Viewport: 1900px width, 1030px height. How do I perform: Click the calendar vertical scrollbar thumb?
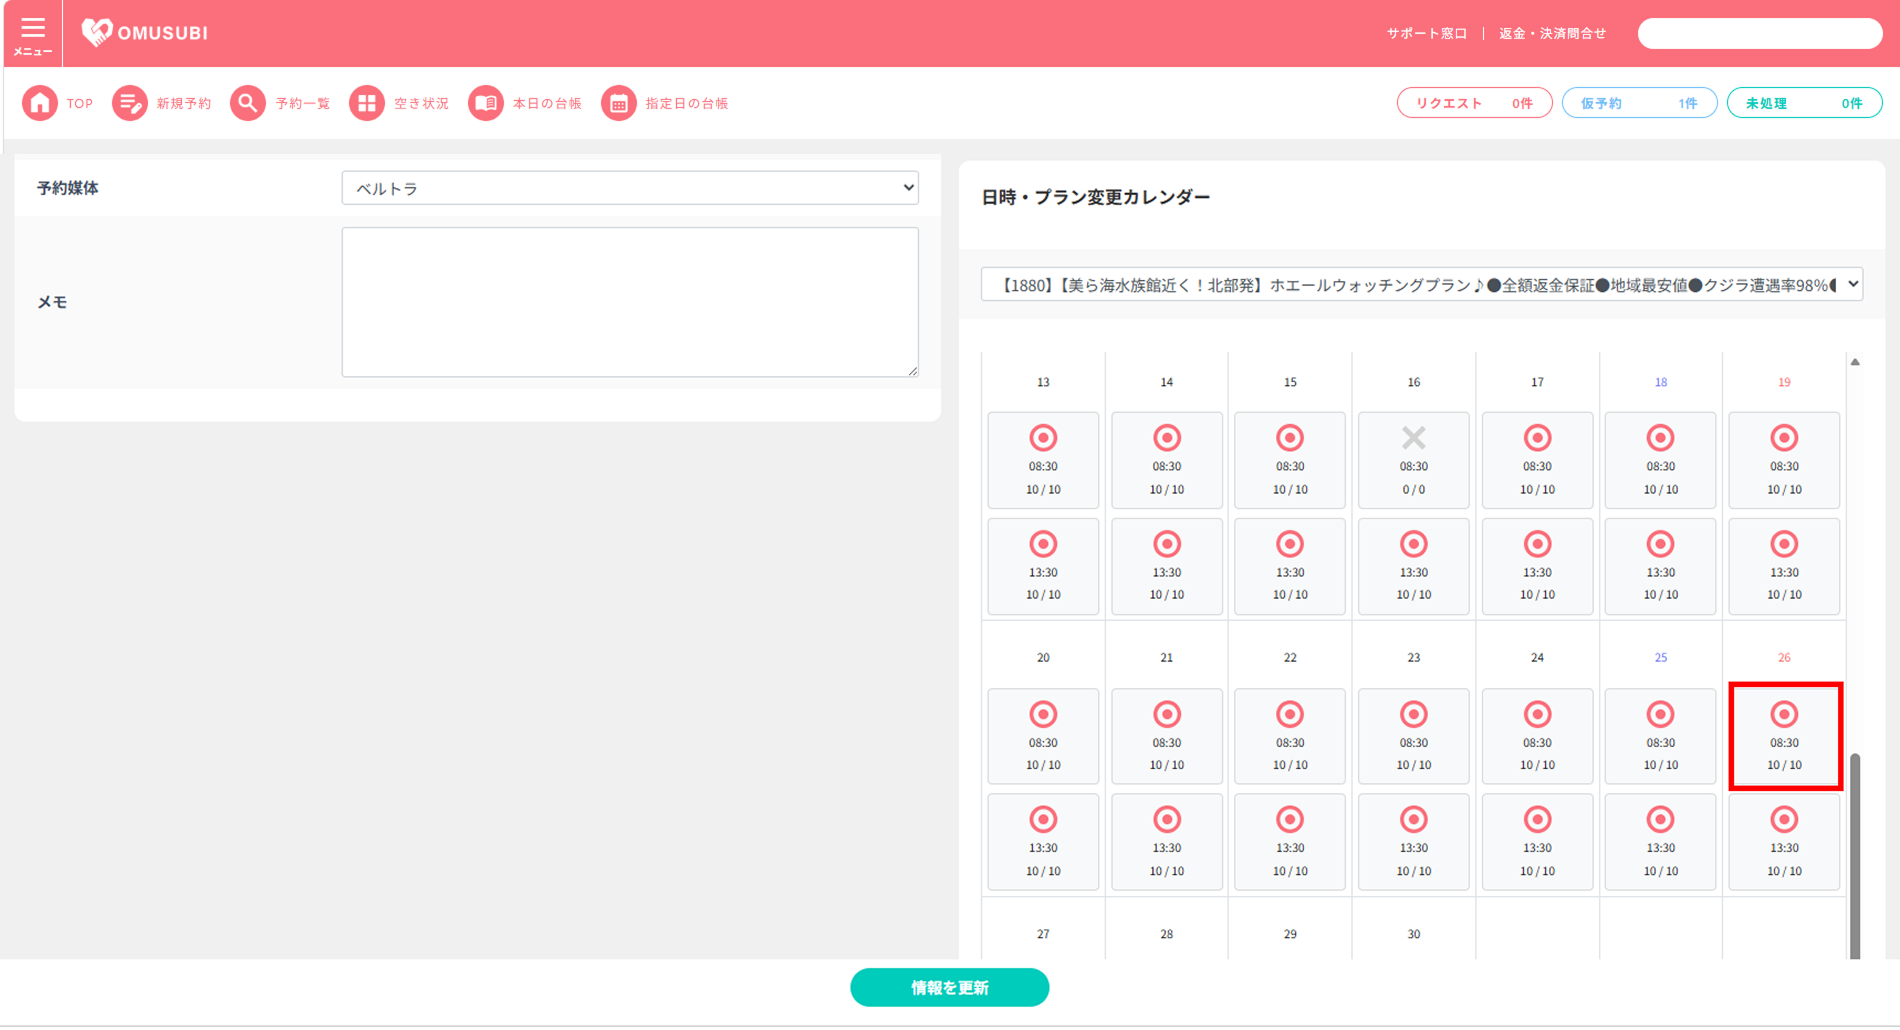click(1855, 856)
